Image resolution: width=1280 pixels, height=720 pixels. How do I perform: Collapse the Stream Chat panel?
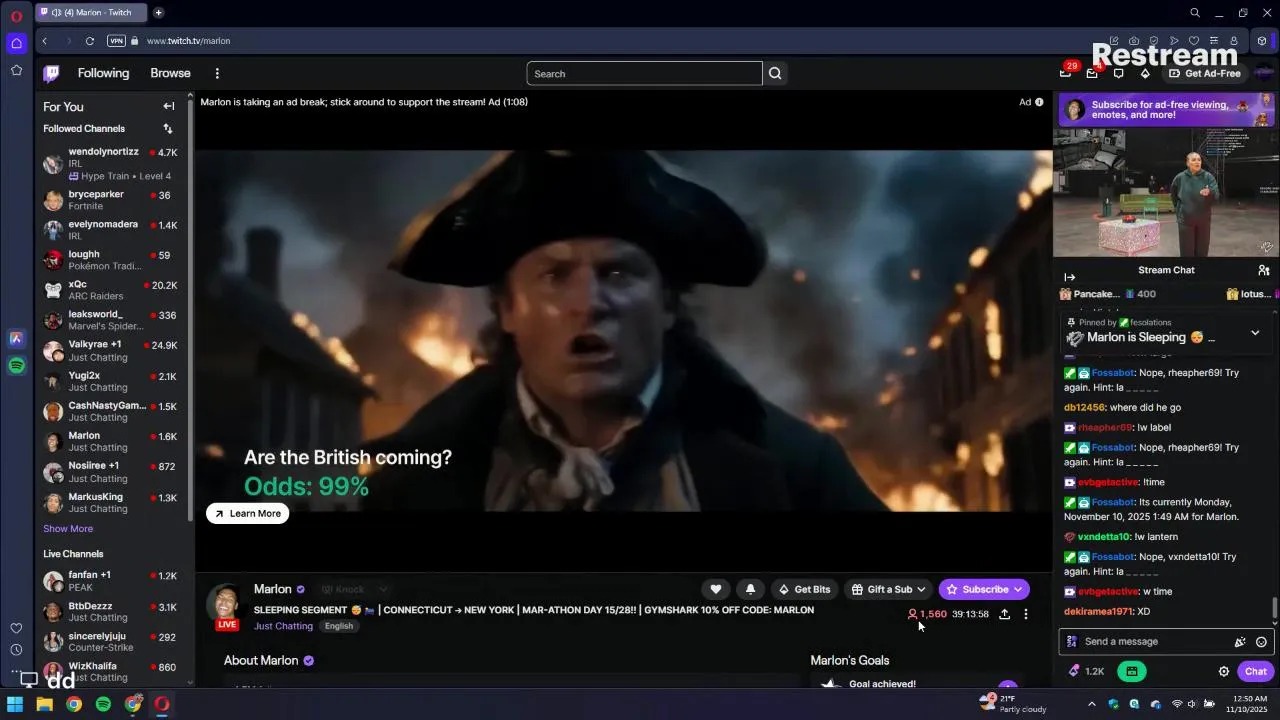click(1069, 277)
